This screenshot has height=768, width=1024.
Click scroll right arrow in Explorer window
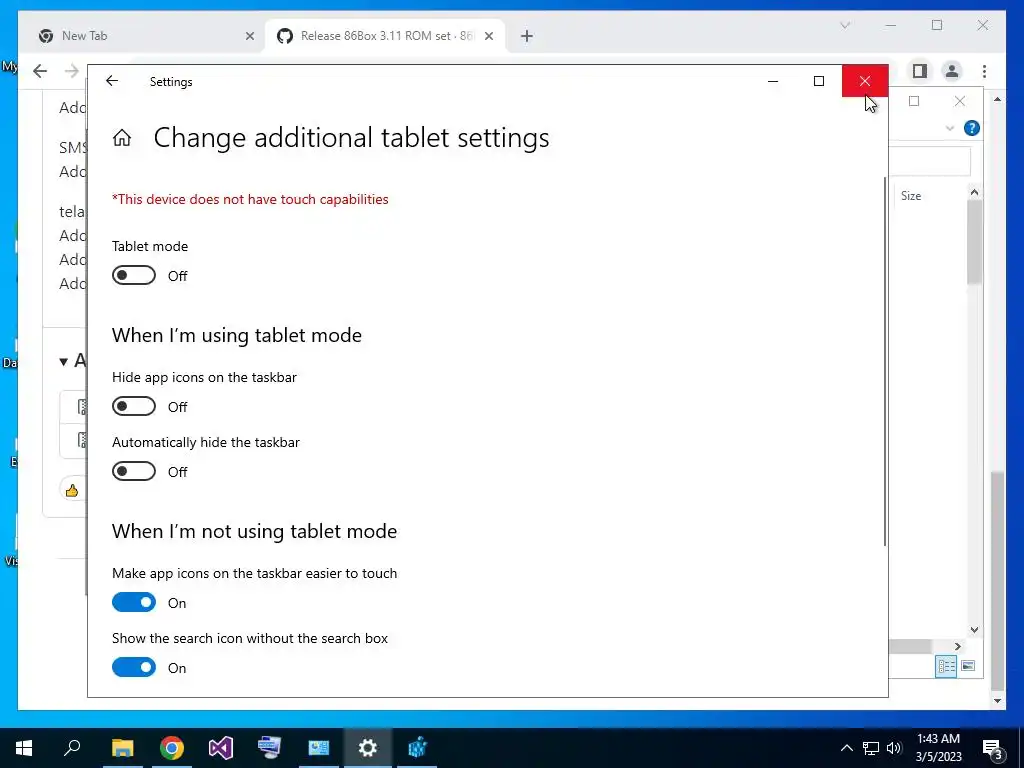click(957, 647)
